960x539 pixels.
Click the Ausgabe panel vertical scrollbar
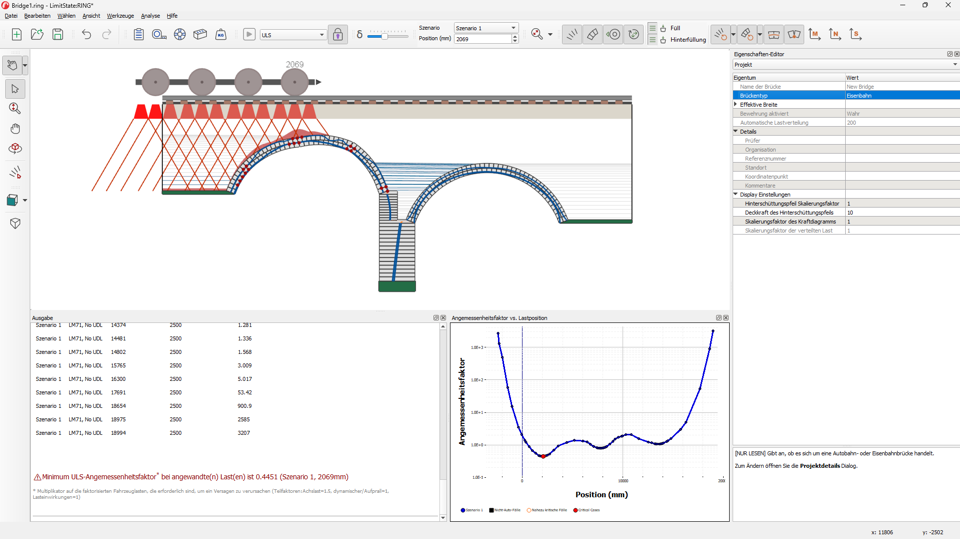point(443,421)
